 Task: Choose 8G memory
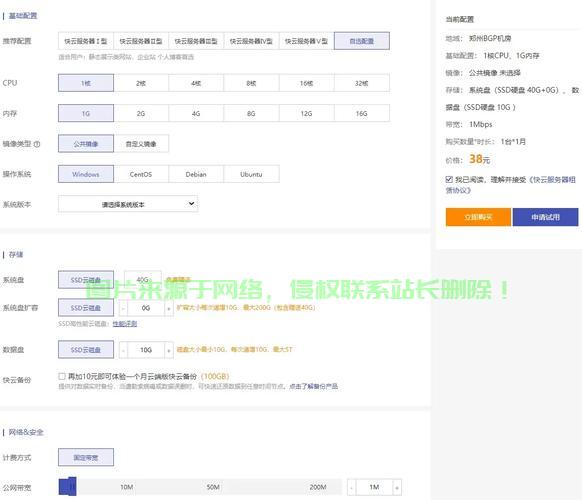point(251,113)
